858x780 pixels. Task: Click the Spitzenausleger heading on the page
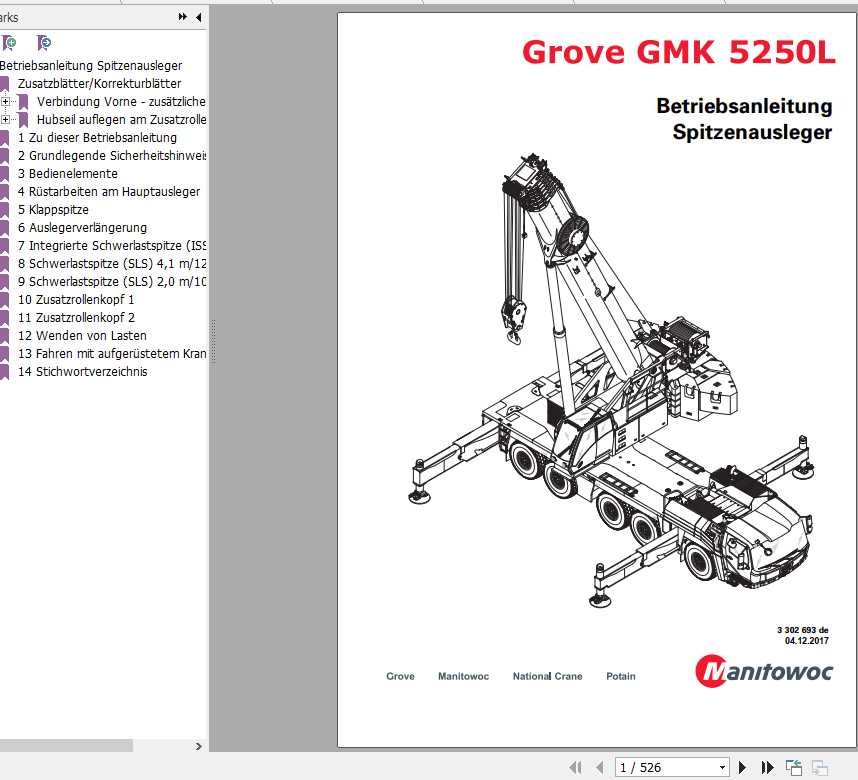click(752, 132)
